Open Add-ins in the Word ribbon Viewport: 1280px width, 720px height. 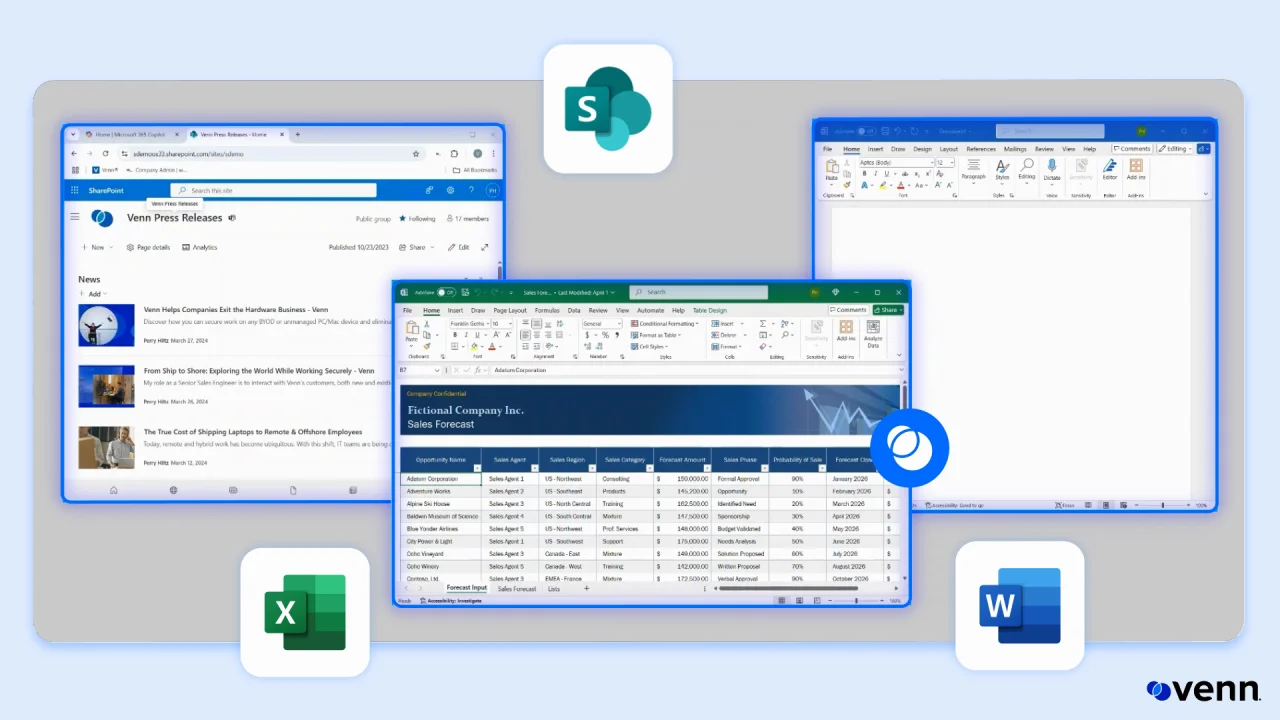[x=1136, y=169]
